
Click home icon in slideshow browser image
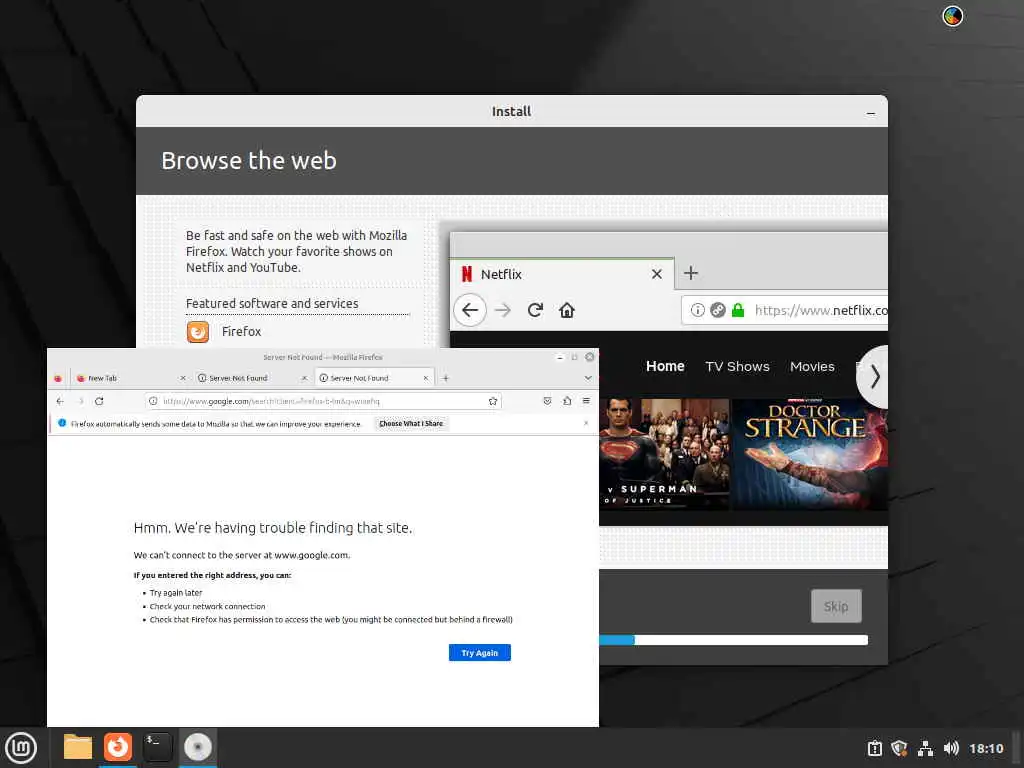566,310
